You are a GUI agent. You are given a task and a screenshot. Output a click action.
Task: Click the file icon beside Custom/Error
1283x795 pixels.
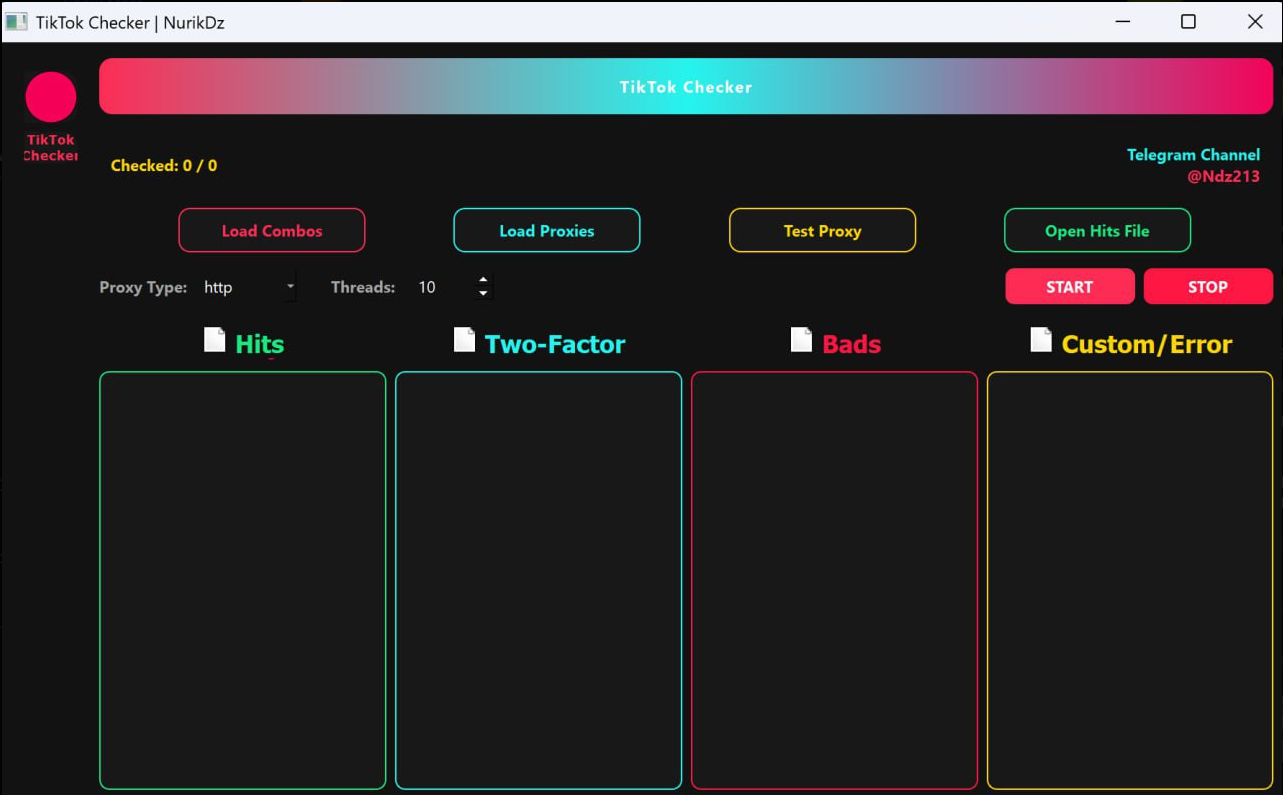coord(1041,340)
